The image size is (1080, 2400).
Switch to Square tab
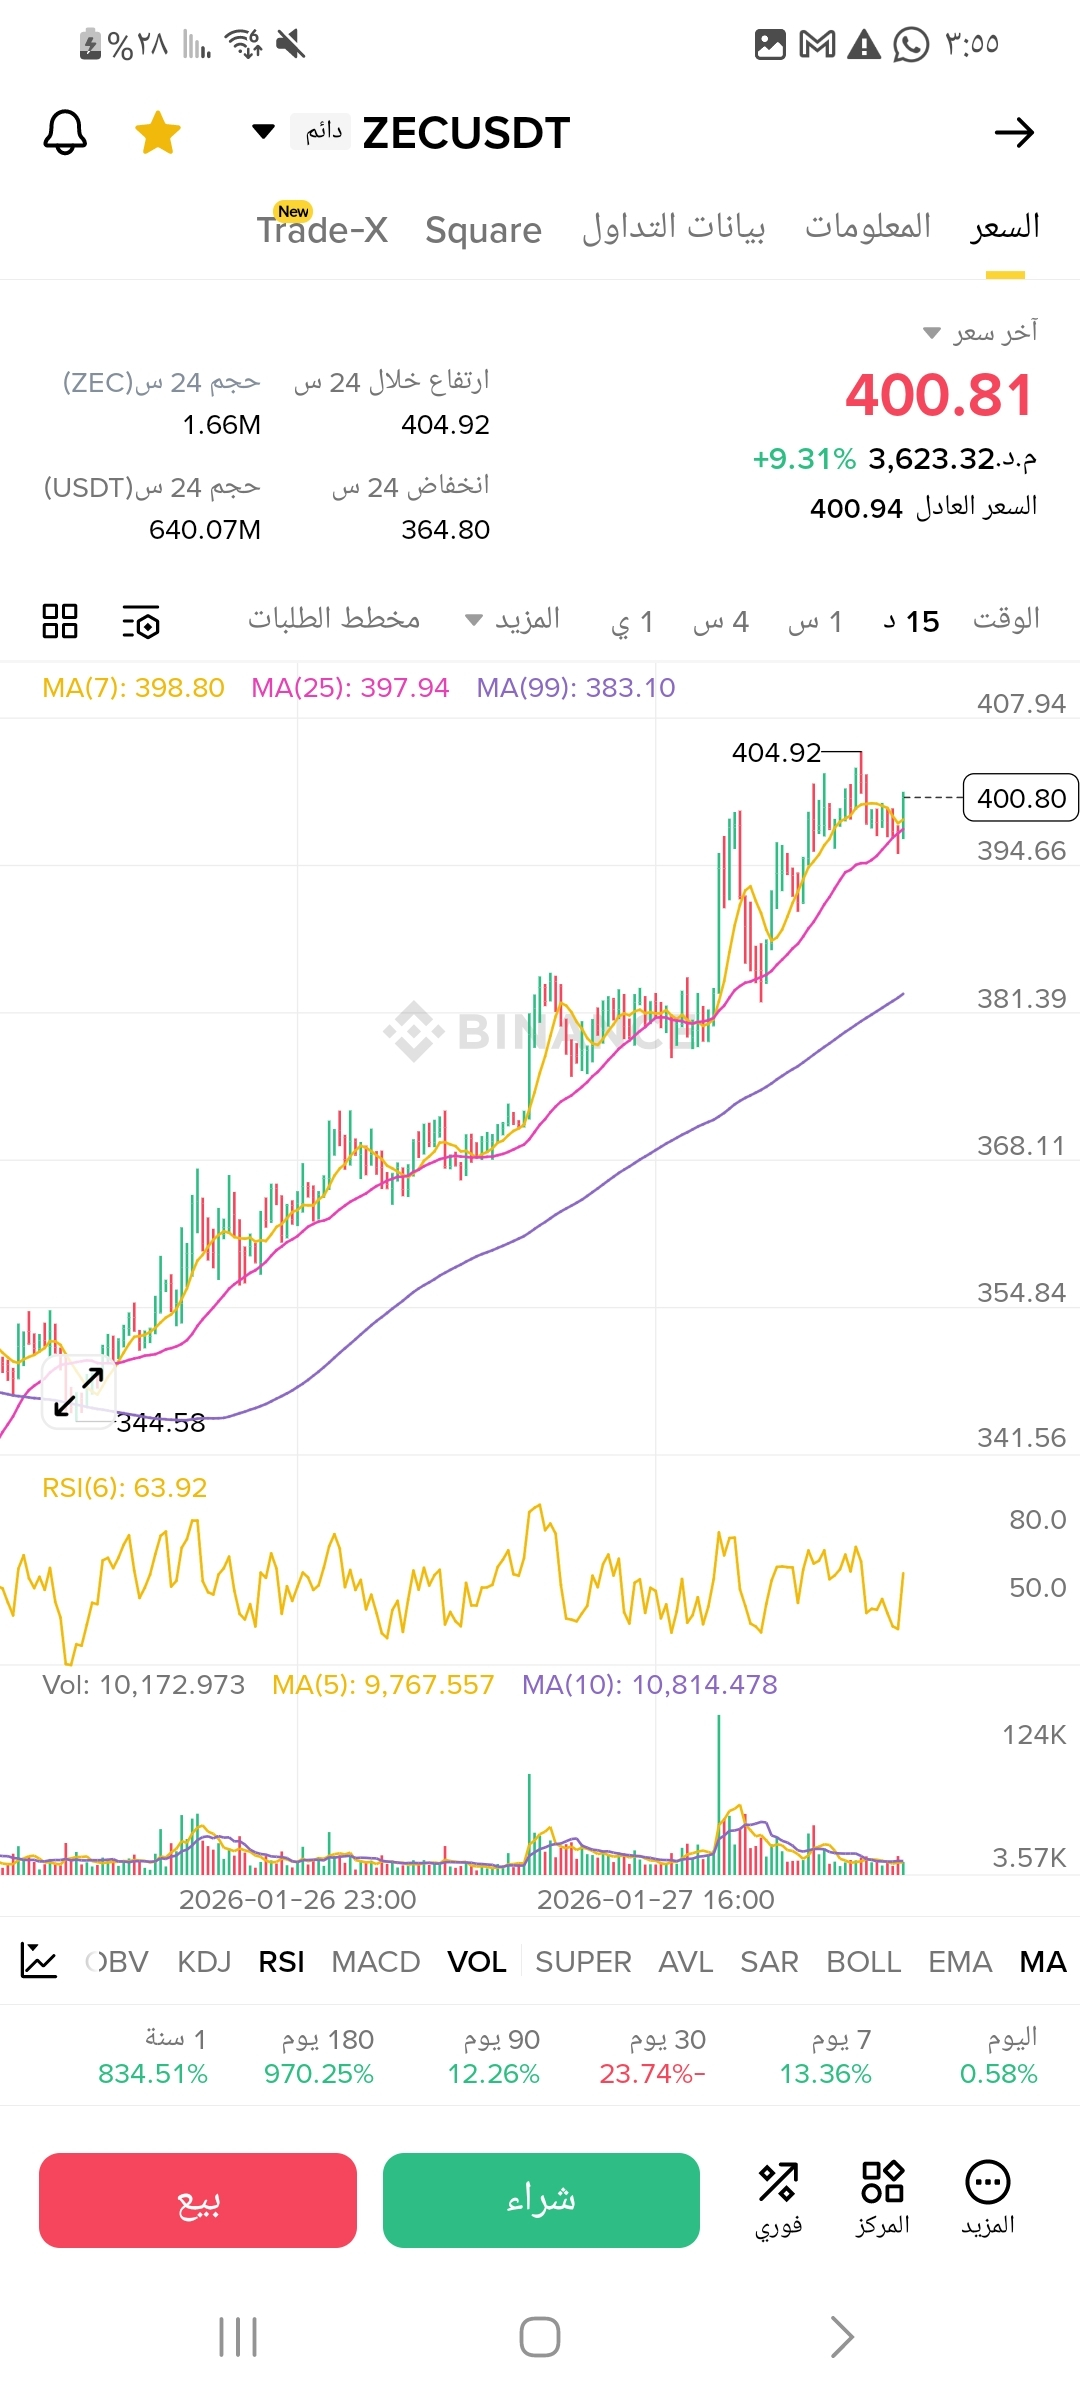point(483,230)
